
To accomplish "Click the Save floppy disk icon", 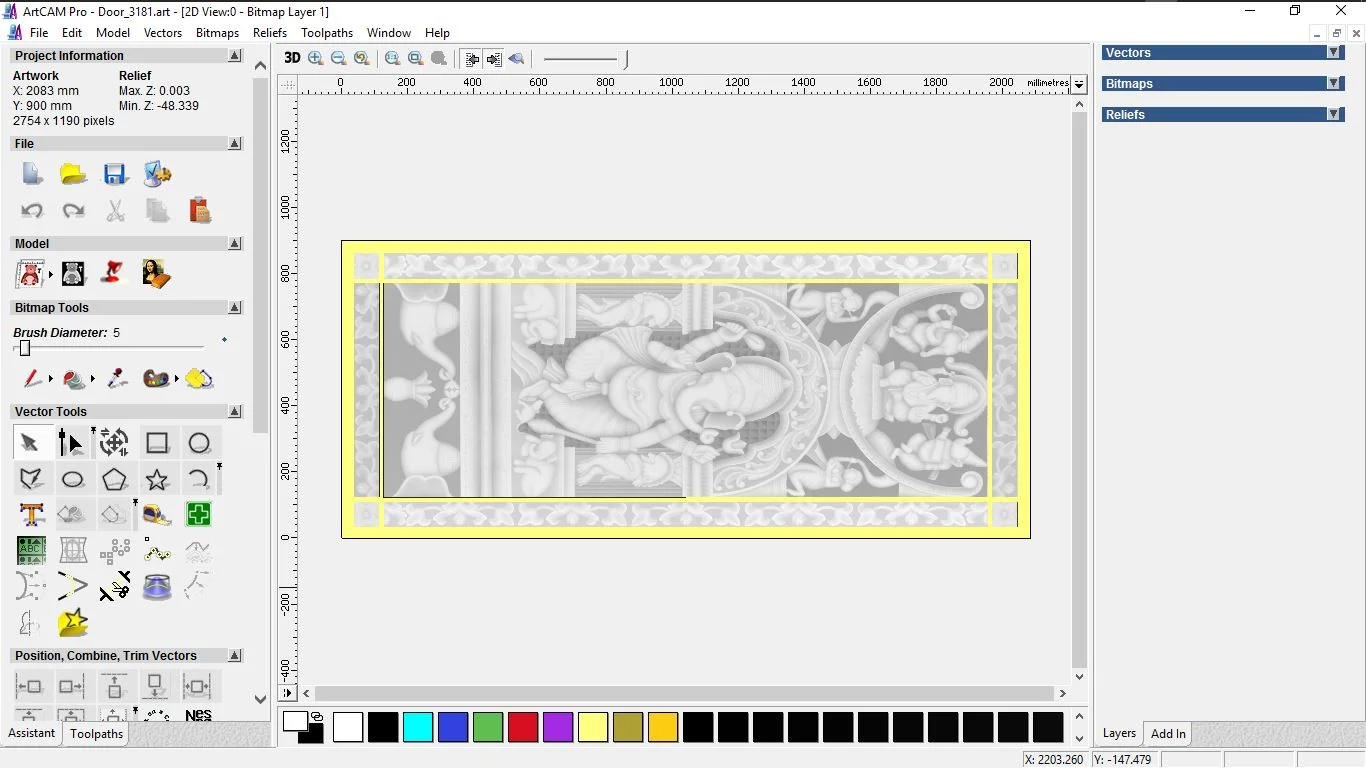I will pyautogui.click(x=115, y=174).
